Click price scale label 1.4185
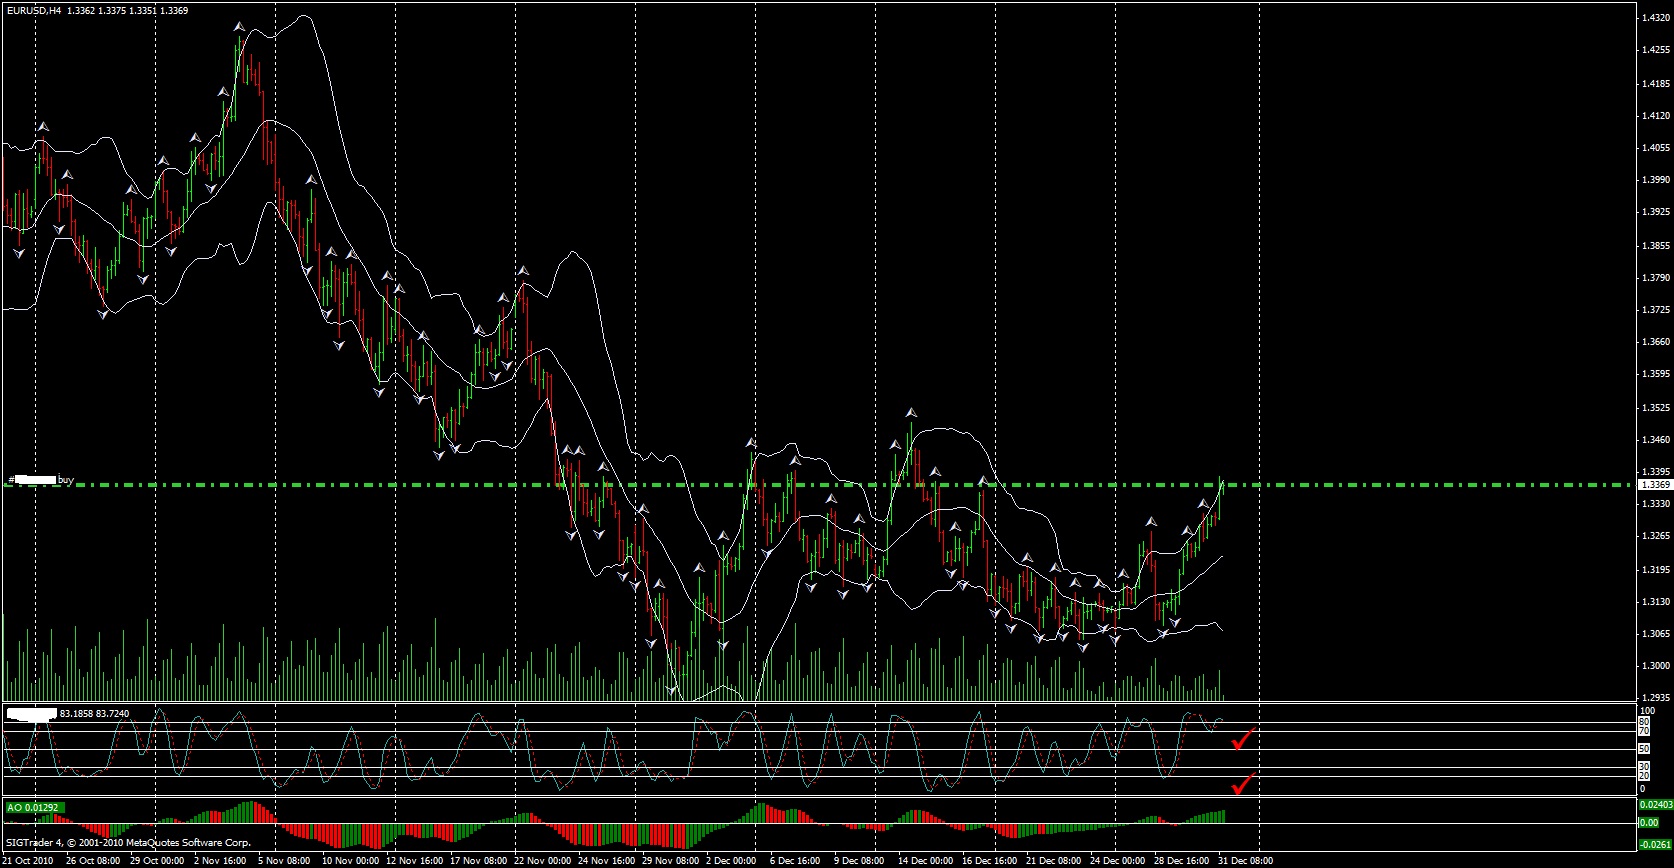The width and height of the screenshot is (1674, 868). [1654, 84]
